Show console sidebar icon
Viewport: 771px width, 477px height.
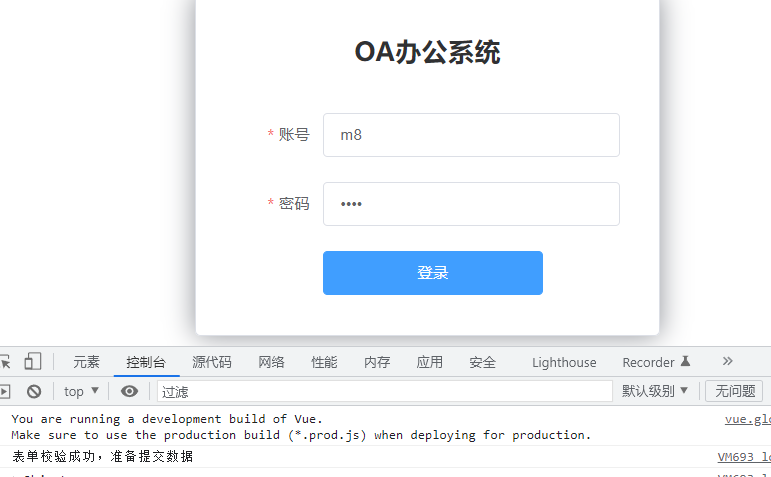pos(5,391)
